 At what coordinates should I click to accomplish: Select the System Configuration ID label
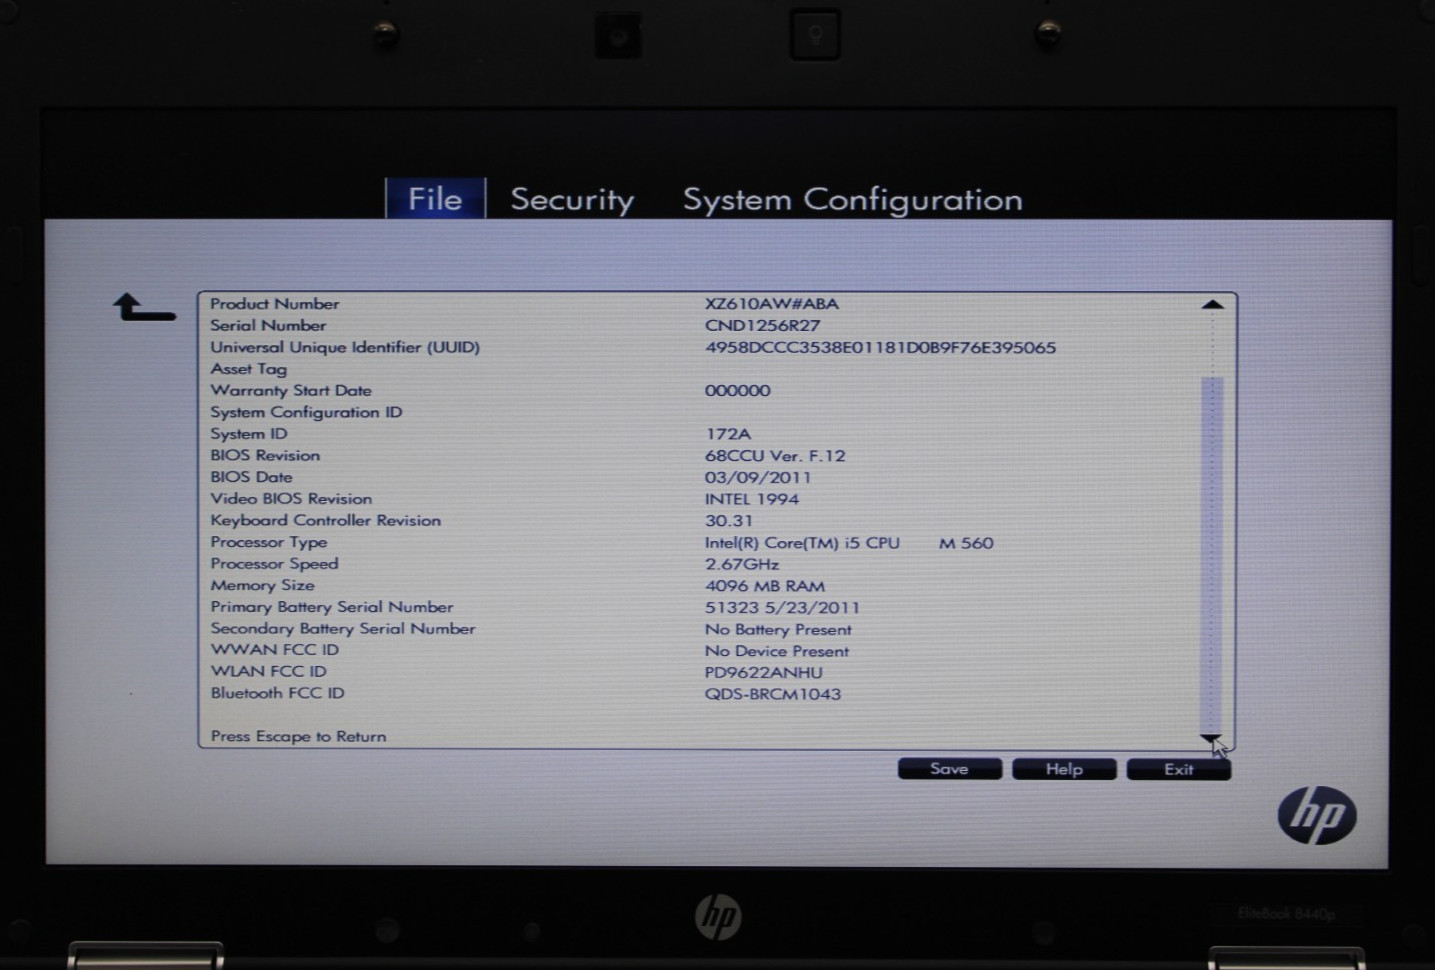[x=306, y=413]
